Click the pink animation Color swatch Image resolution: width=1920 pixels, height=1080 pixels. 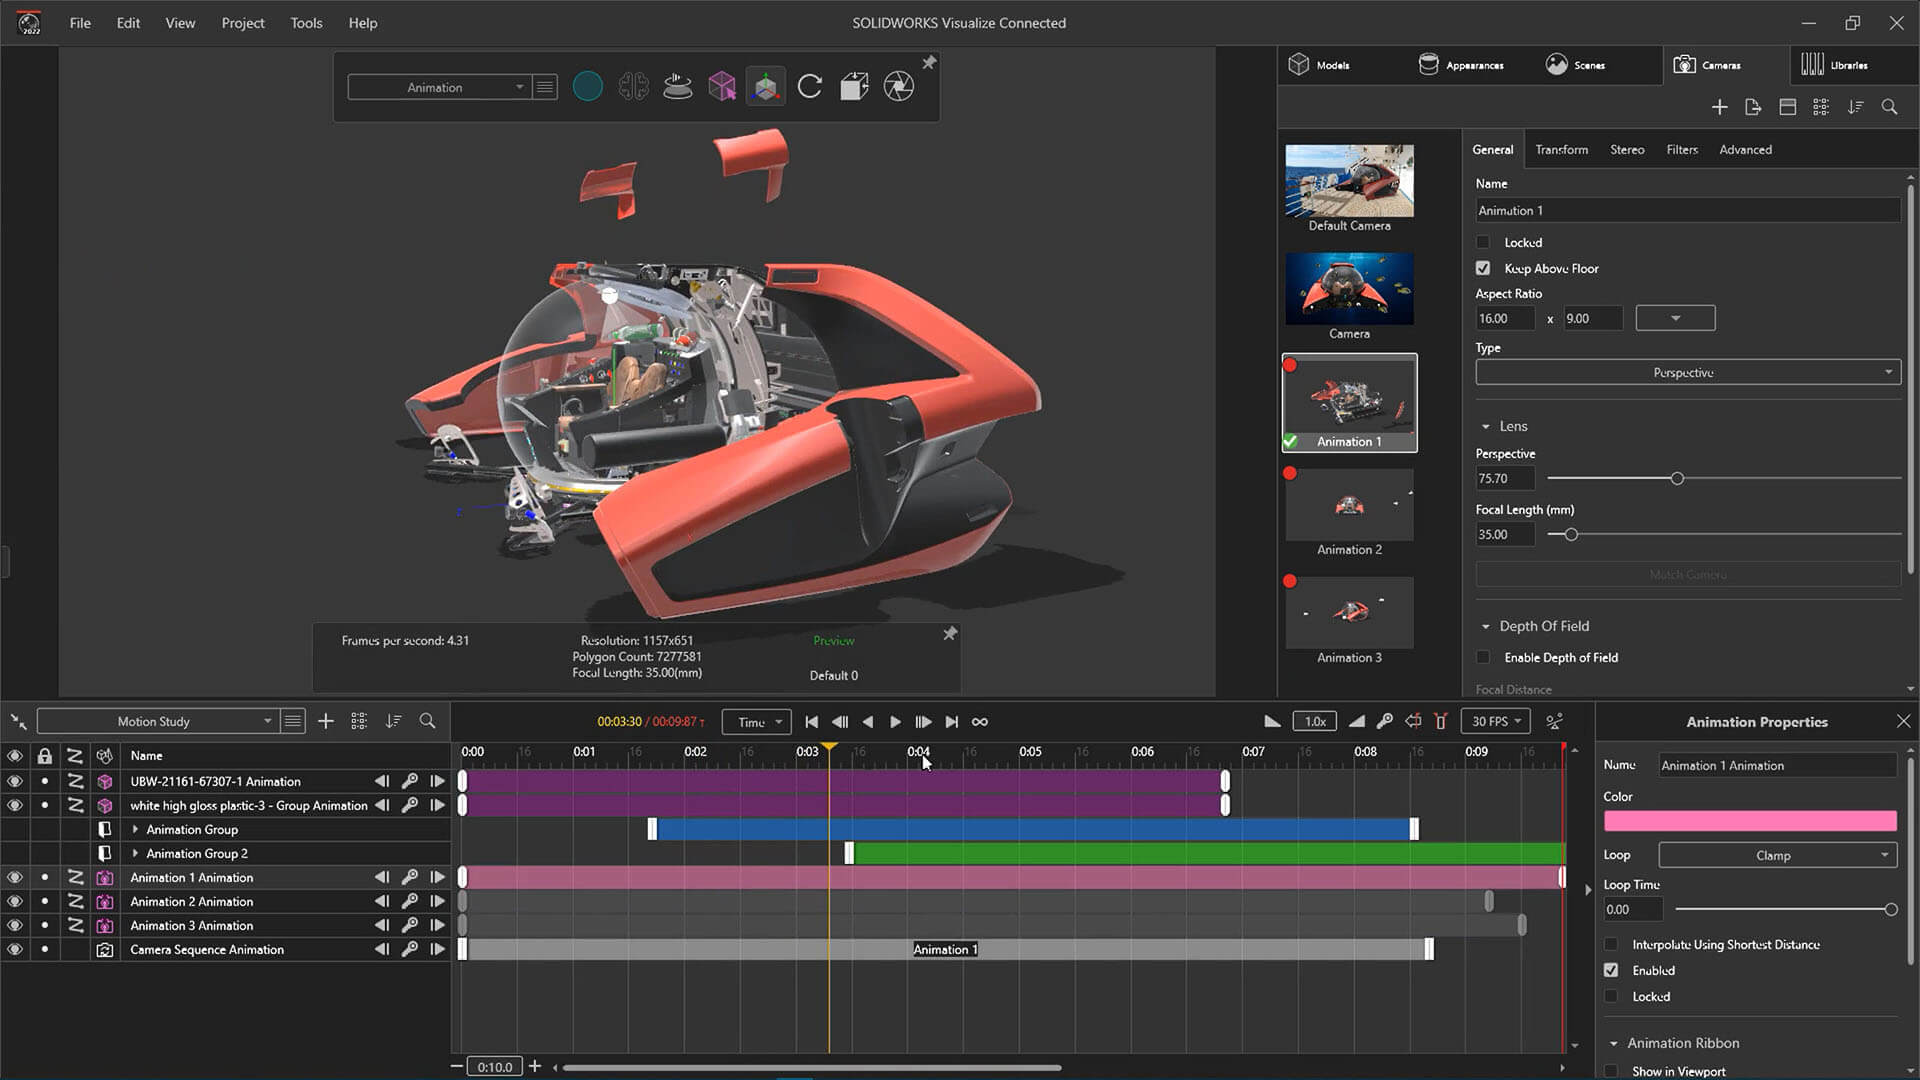point(1750,821)
